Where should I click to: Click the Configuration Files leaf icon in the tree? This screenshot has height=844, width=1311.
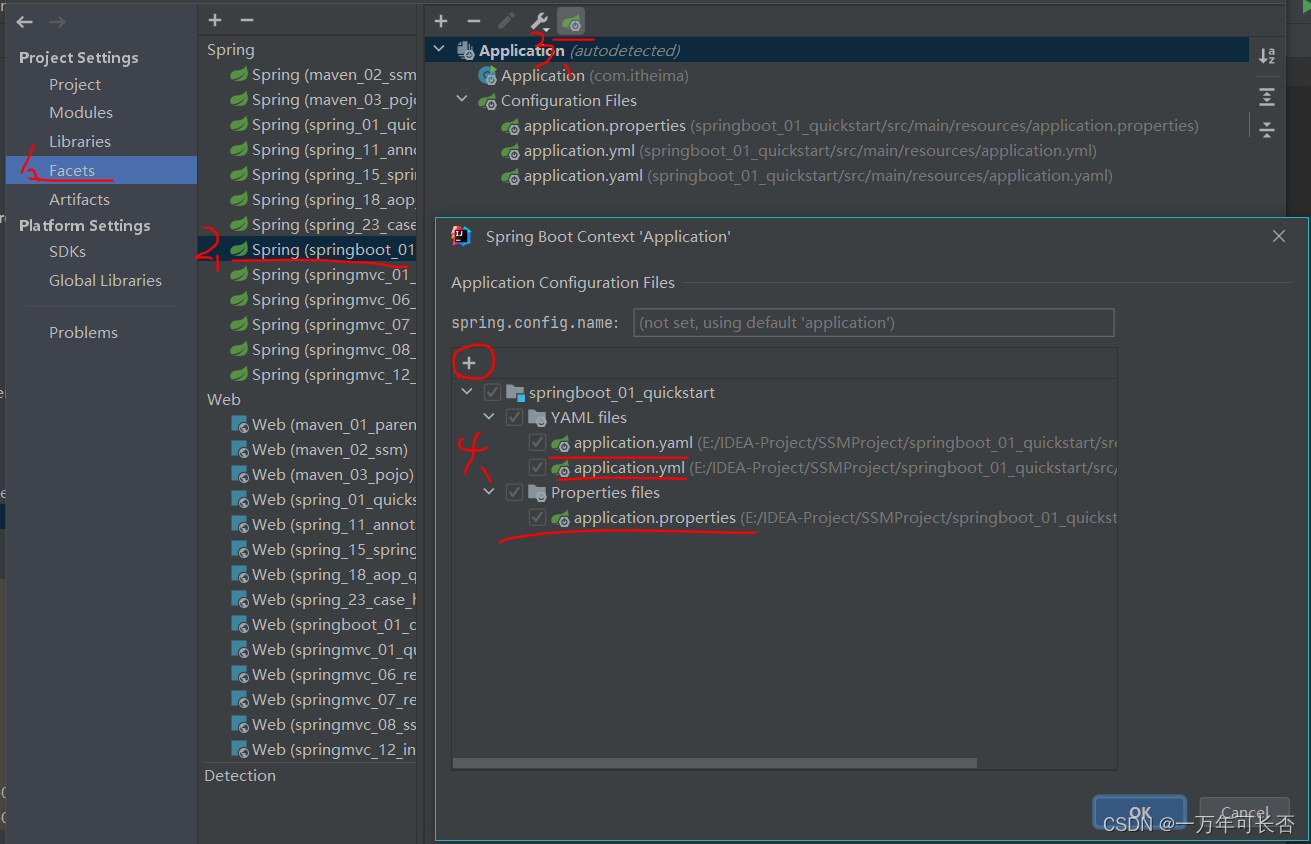coord(488,100)
